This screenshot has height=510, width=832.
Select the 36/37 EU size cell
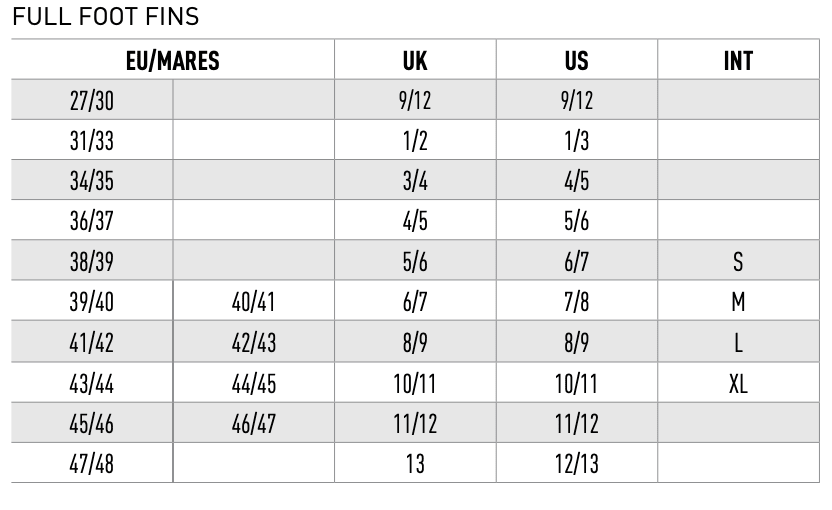pyautogui.click(x=92, y=220)
